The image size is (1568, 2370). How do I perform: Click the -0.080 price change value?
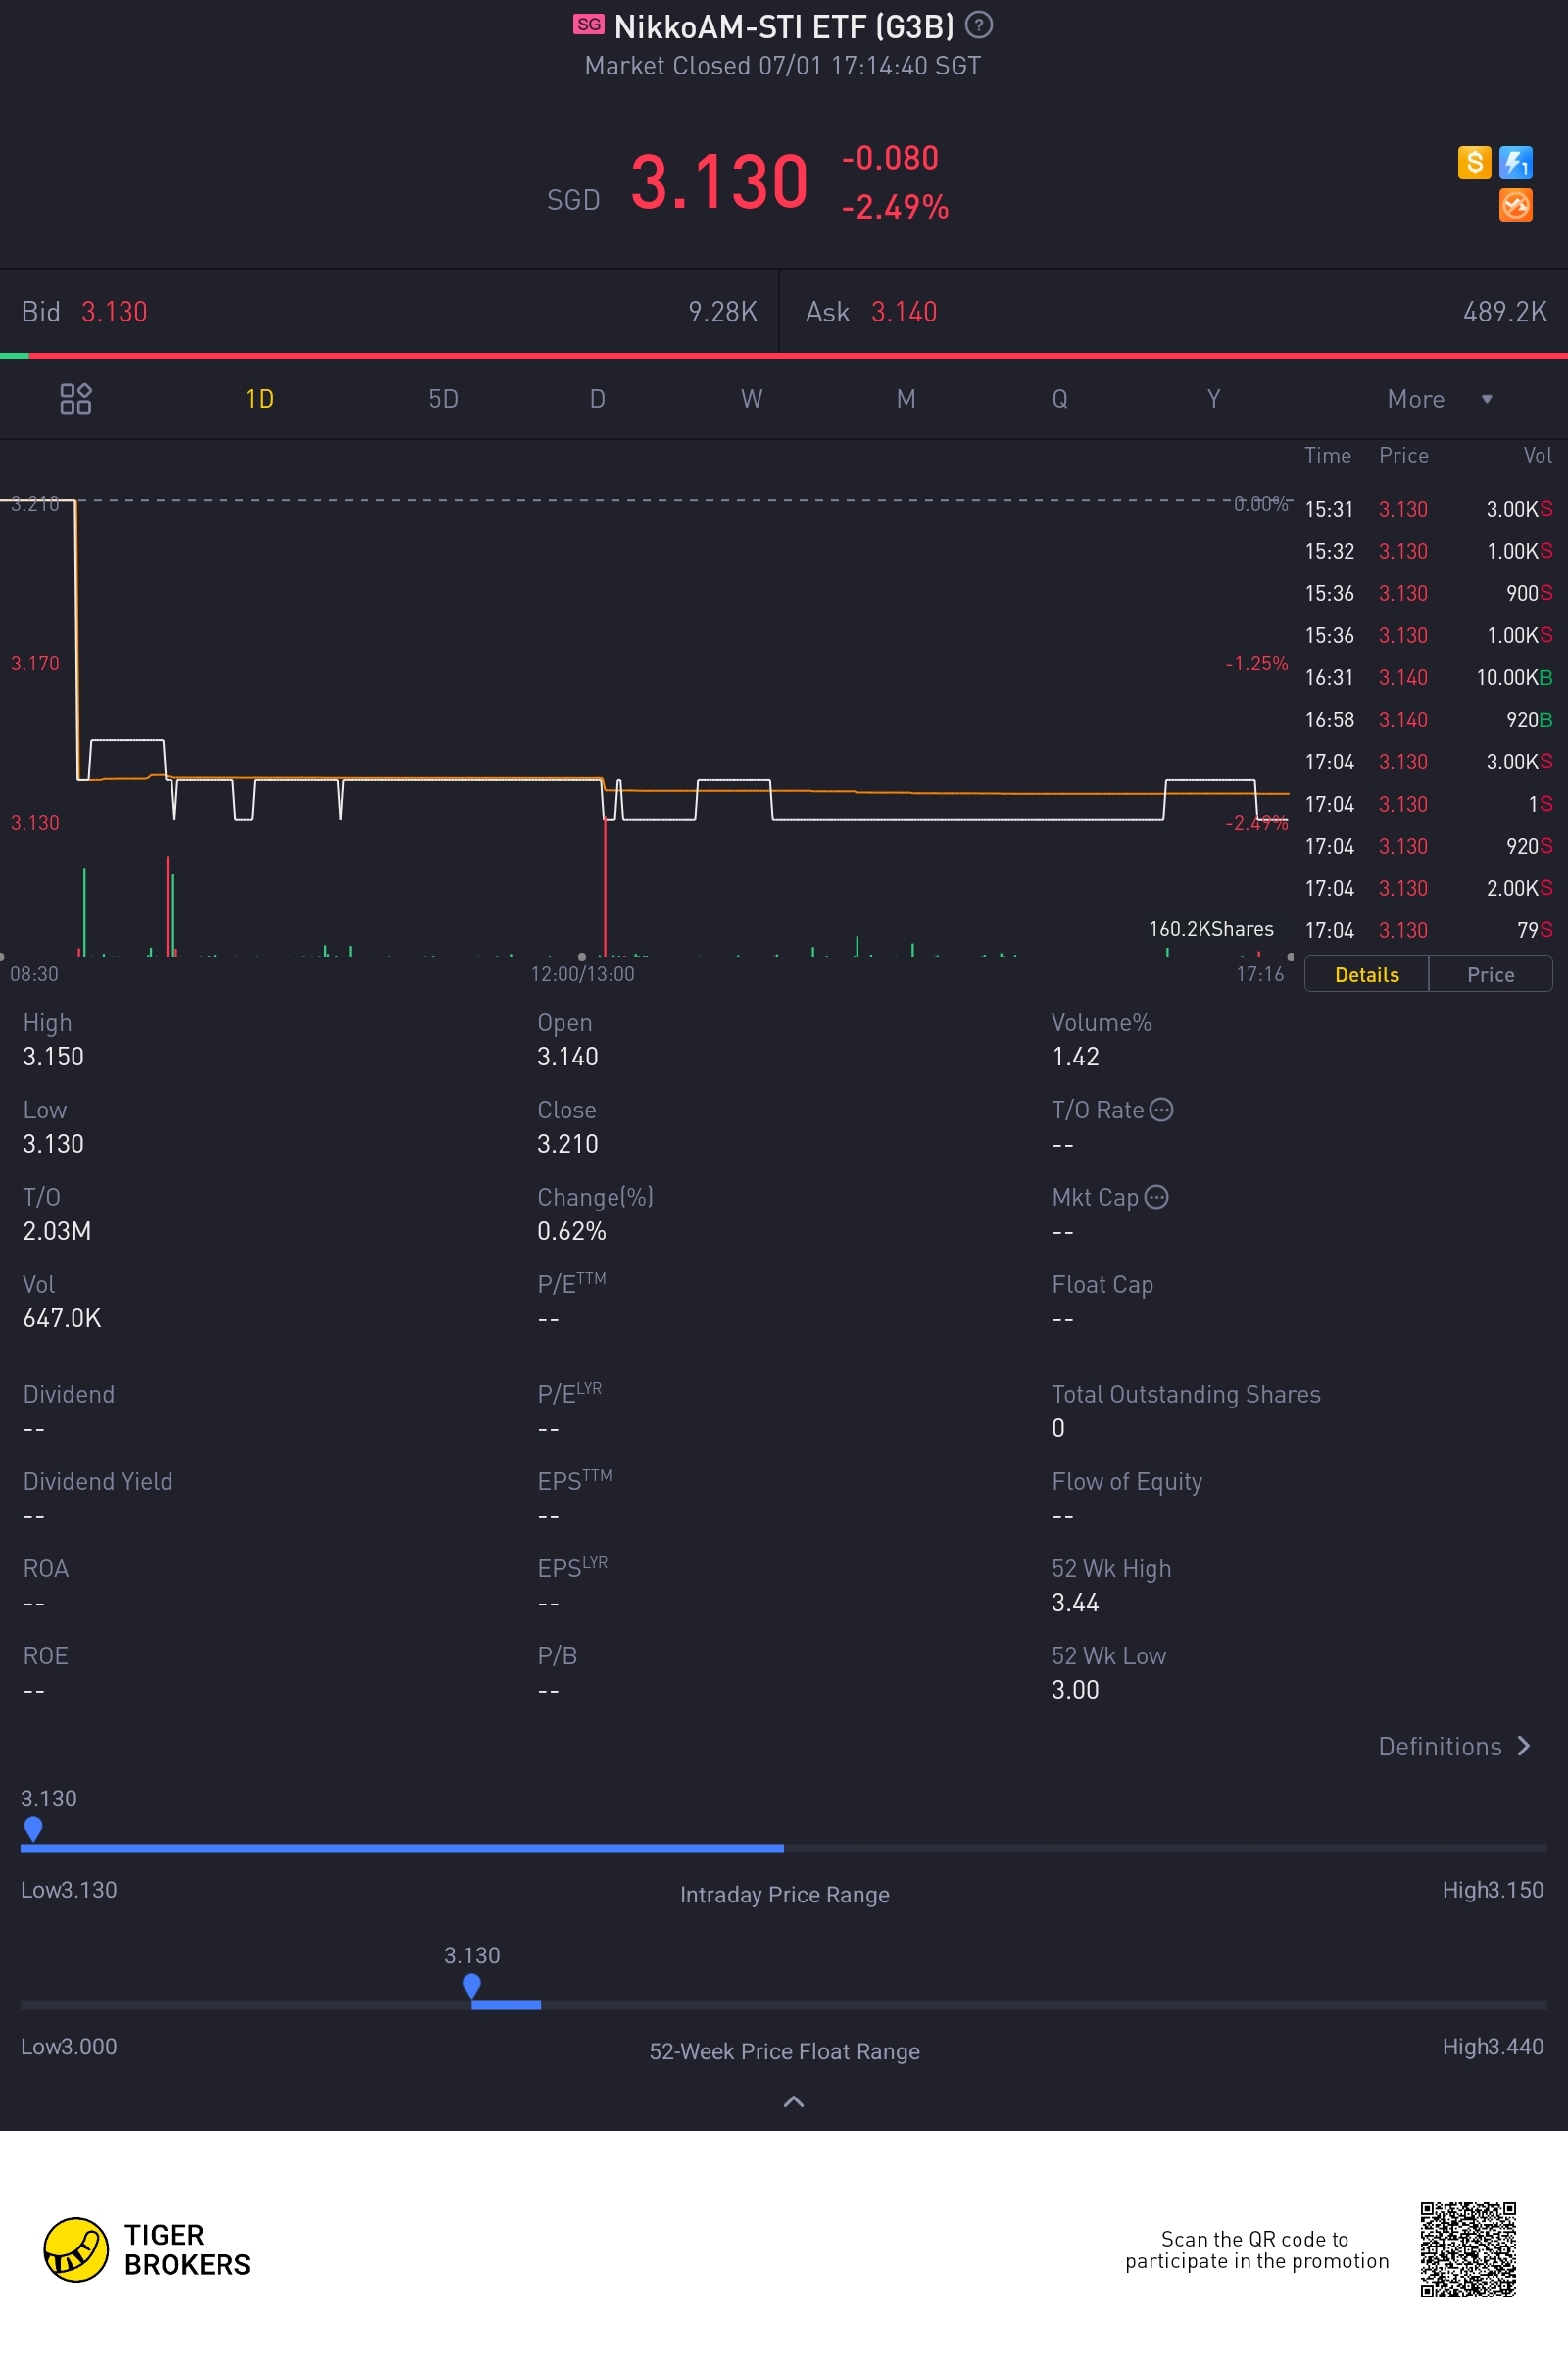tap(890, 158)
